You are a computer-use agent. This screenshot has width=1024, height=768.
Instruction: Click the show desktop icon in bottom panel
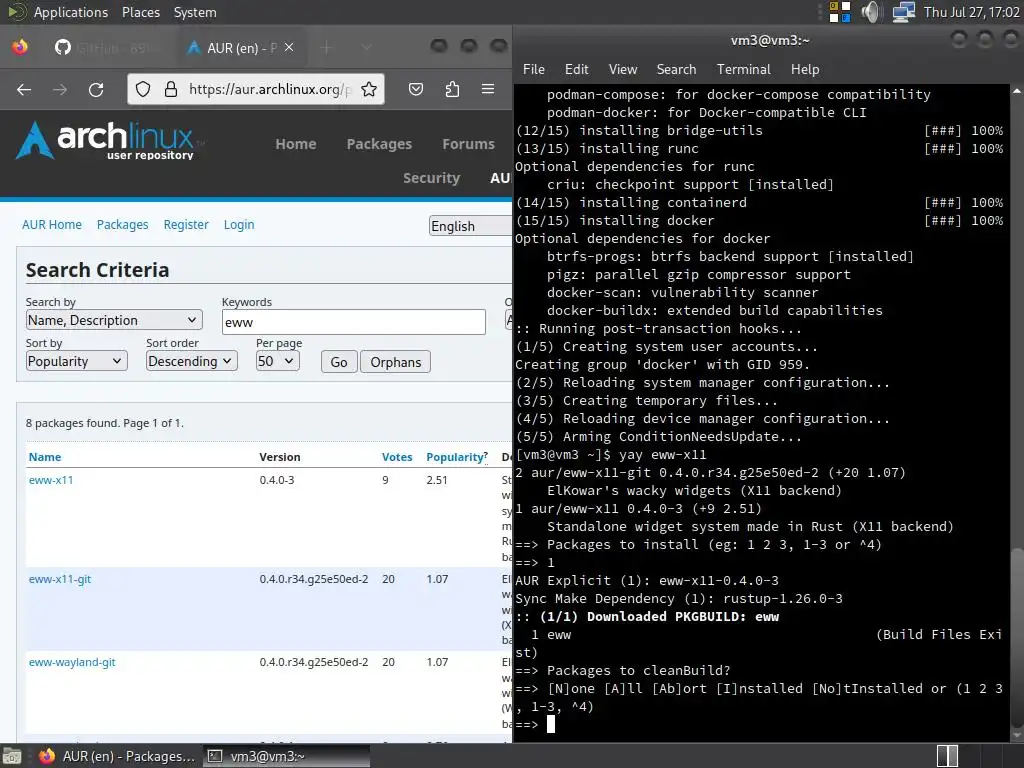tap(12, 756)
